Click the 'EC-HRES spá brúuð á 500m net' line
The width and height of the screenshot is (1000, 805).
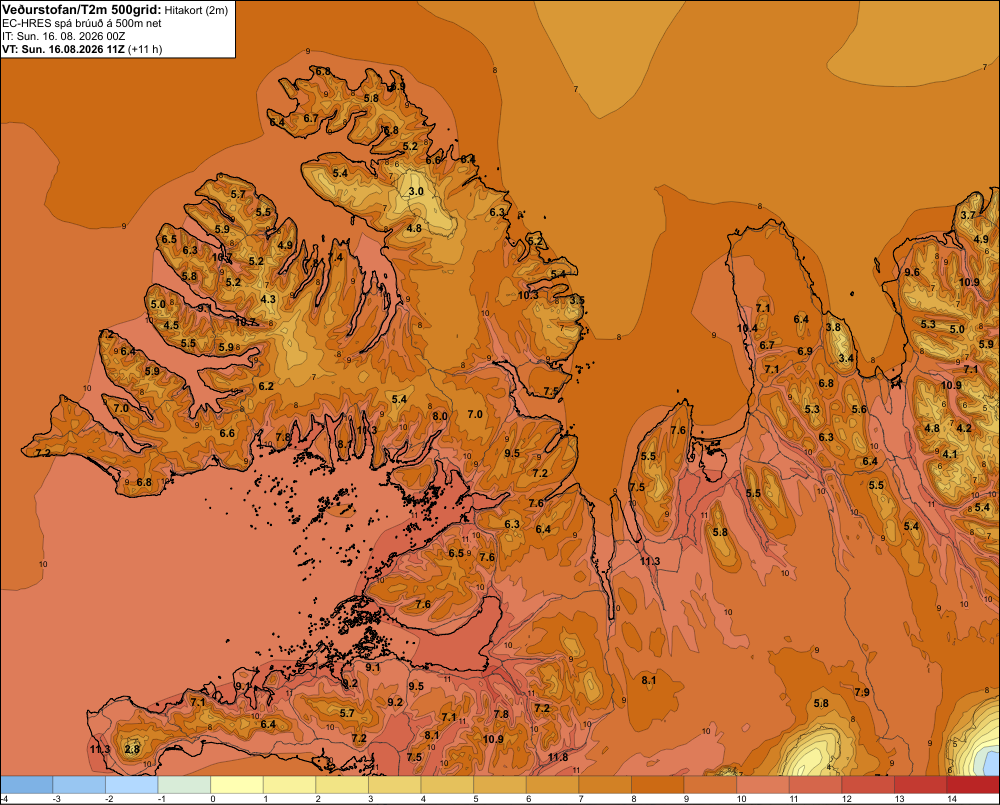pos(82,23)
